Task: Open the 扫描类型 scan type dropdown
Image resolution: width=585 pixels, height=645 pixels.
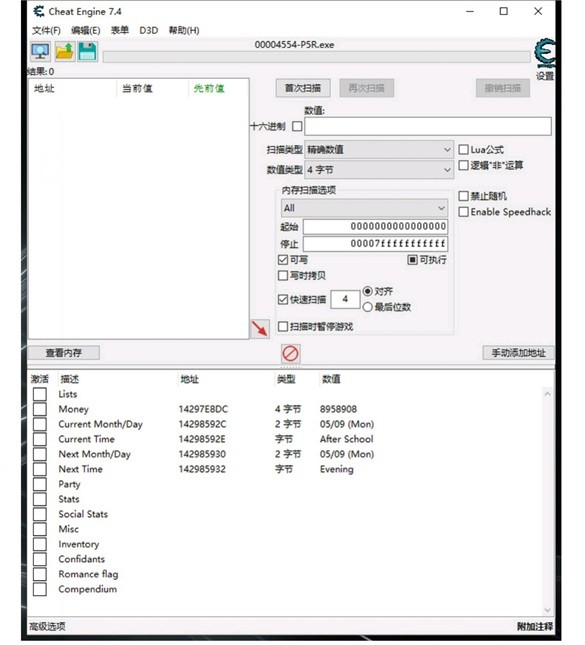Action: point(379,149)
